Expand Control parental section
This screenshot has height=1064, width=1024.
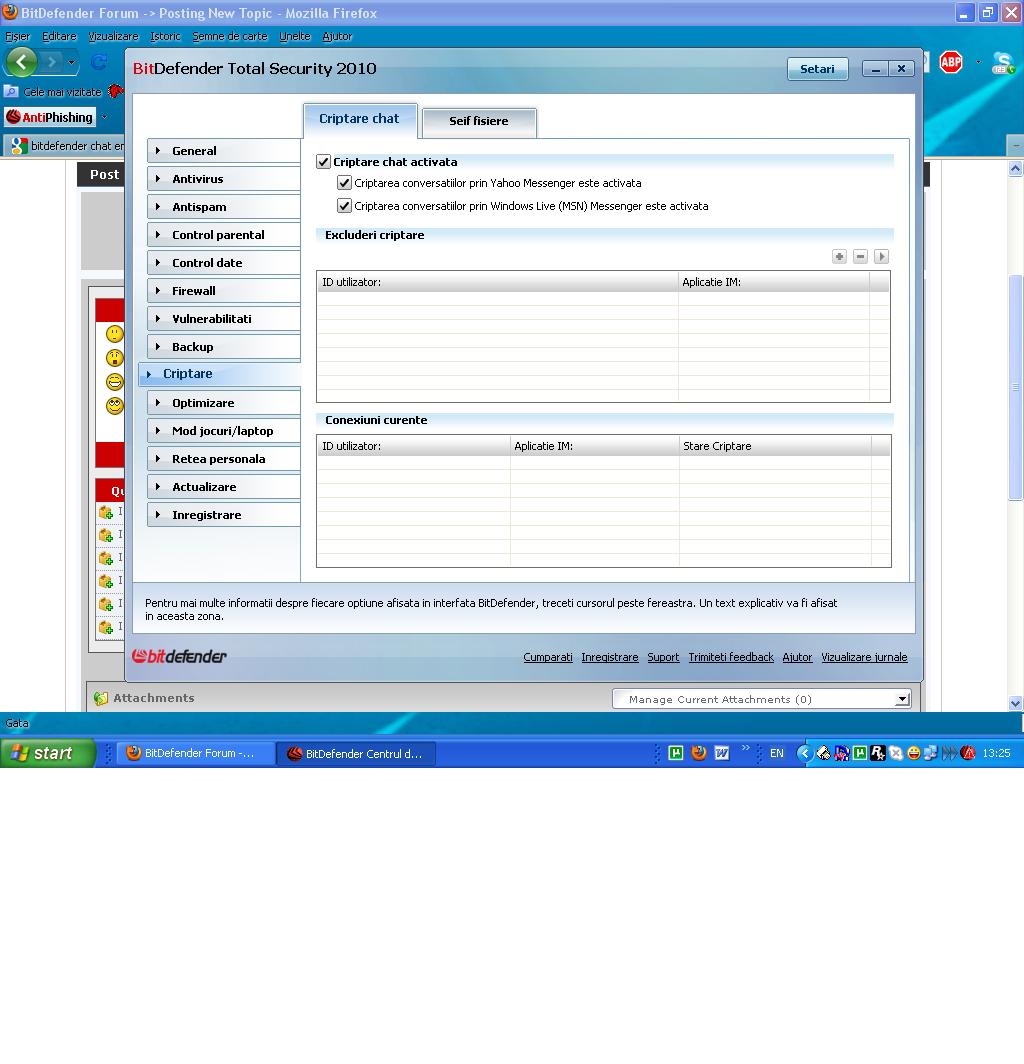(224, 235)
